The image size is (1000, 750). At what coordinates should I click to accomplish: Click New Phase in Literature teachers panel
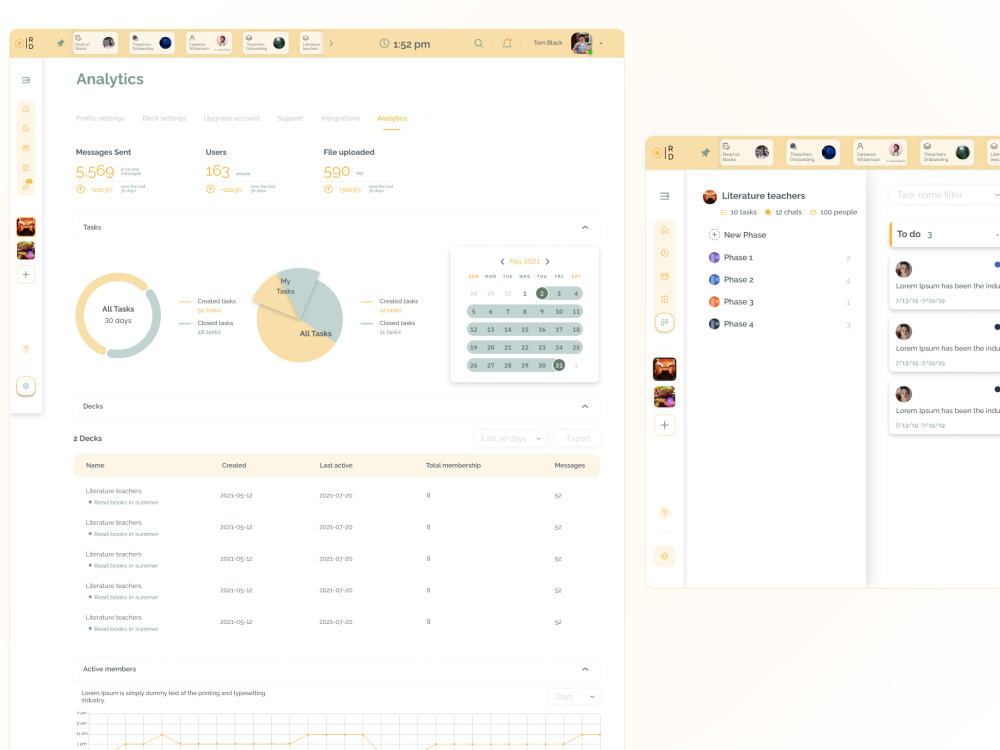745,235
